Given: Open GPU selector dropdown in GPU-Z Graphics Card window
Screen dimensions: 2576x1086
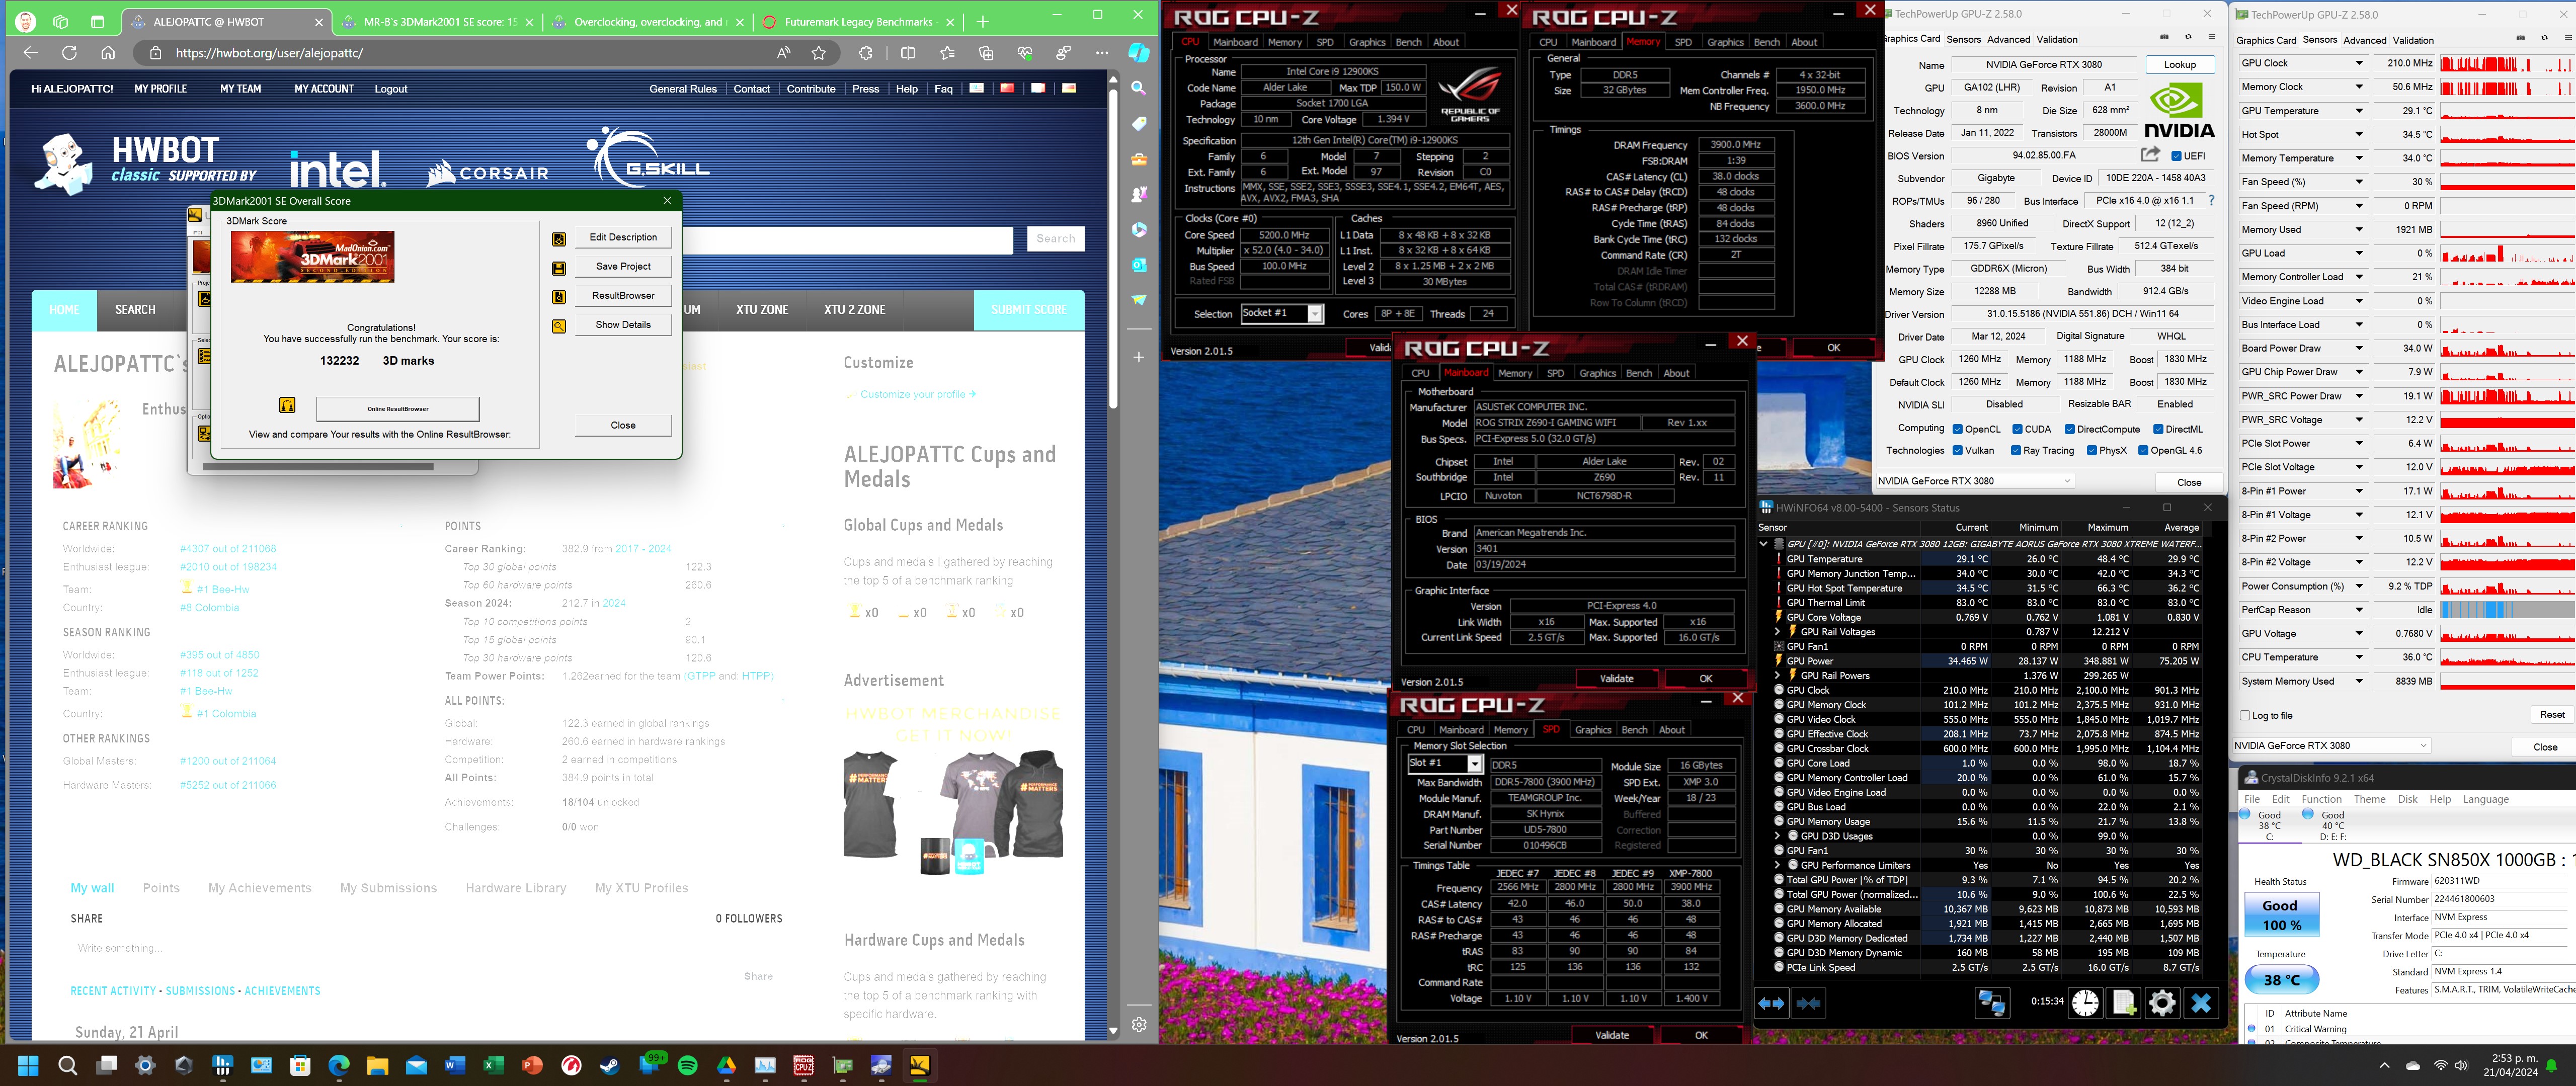Looking at the screenshot, I should click(x=1974, y=481).
